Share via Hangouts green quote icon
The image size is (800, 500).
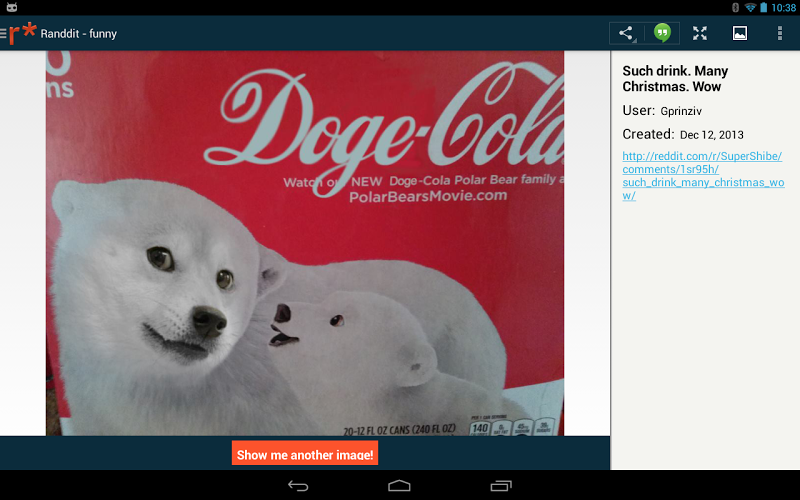(x=662, y=33)
